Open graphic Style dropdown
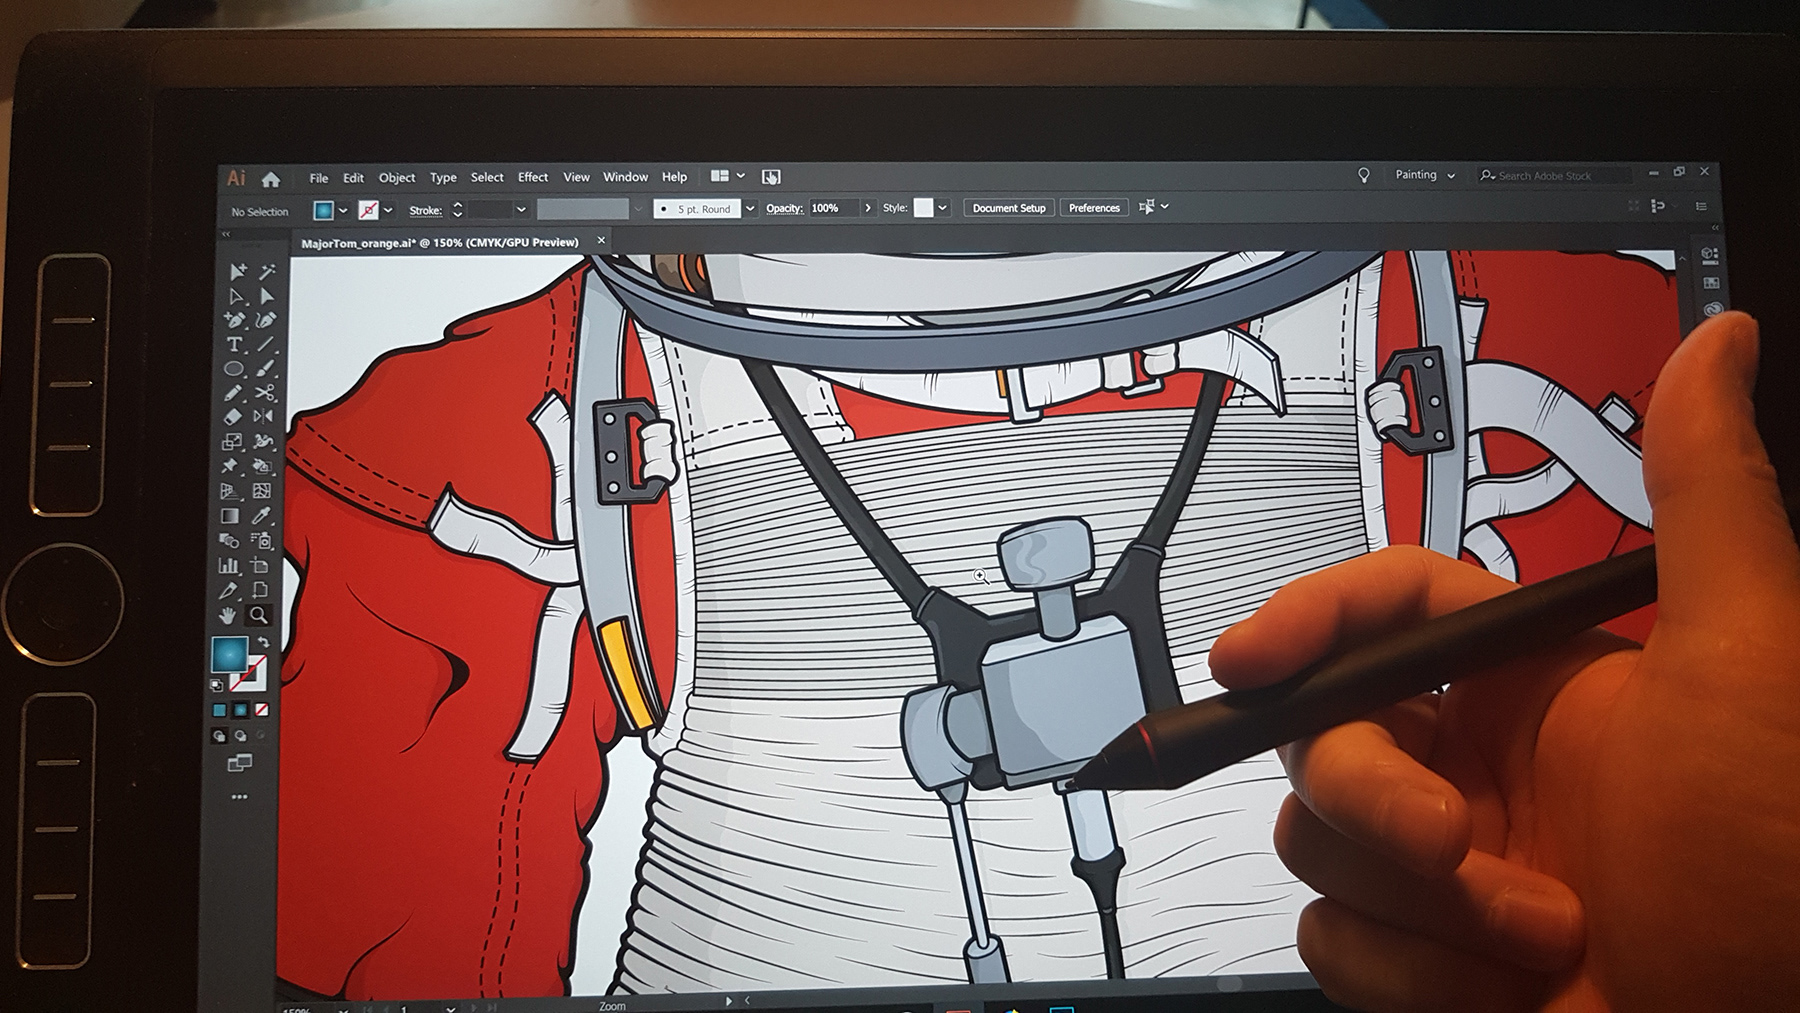 click(942, 208)
